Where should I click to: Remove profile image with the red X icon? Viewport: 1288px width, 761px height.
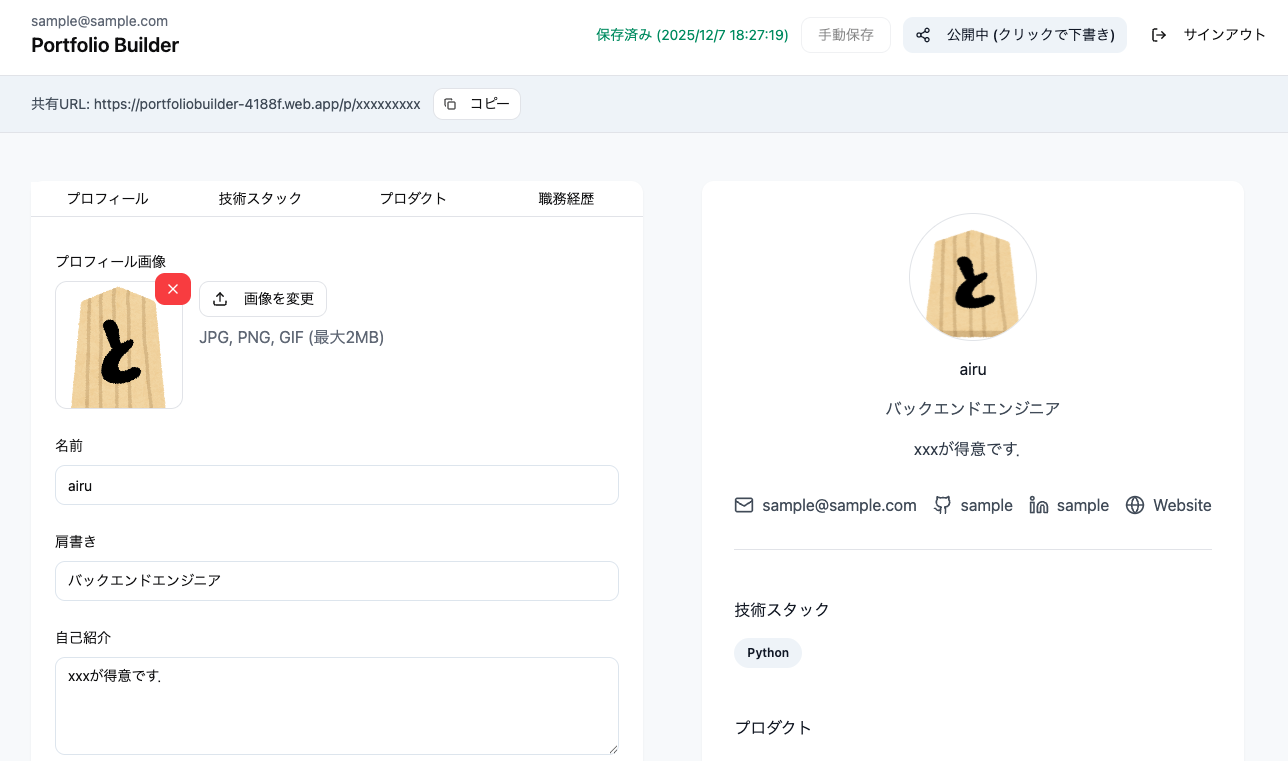click(172, 288)
